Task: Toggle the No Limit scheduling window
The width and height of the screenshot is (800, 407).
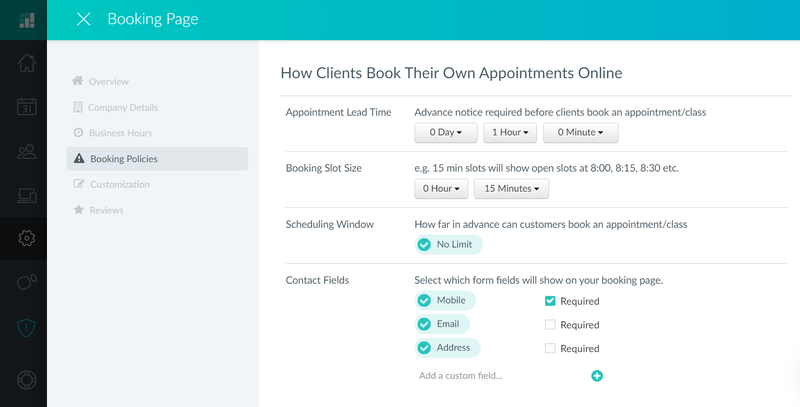Action: point(449,244)
